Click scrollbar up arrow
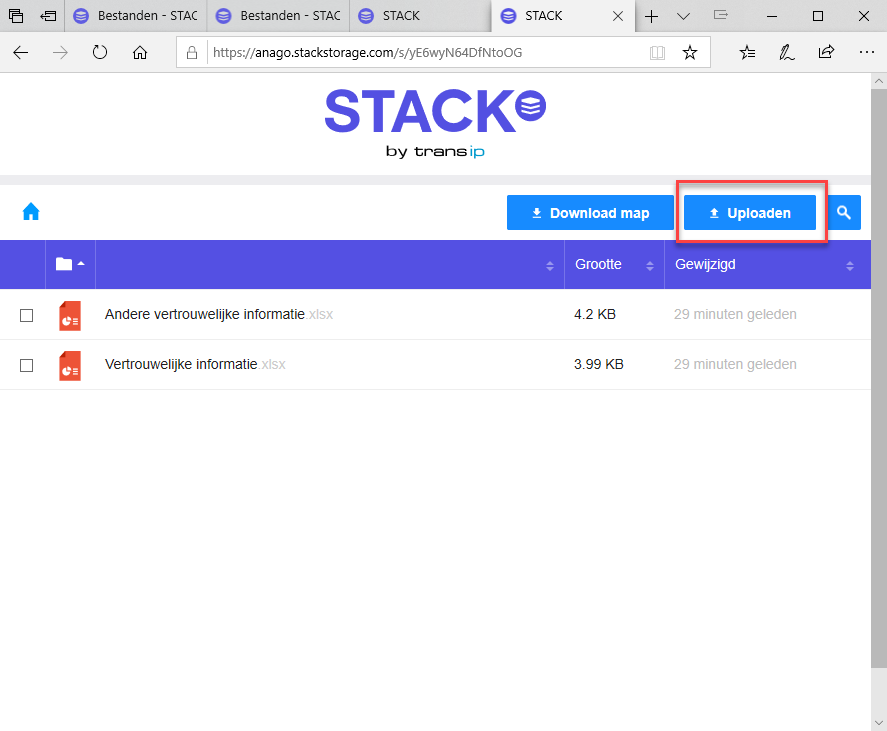 879,81
